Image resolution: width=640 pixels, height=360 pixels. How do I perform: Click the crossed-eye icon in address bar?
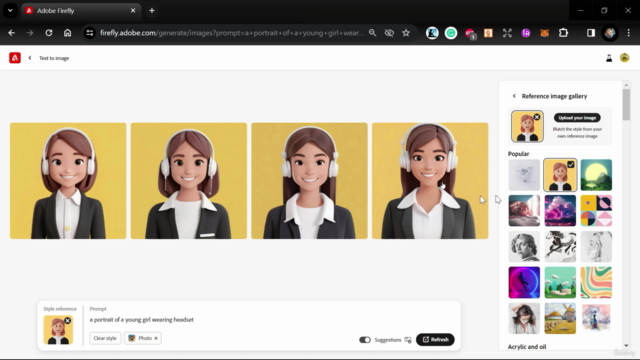(389, 33)
